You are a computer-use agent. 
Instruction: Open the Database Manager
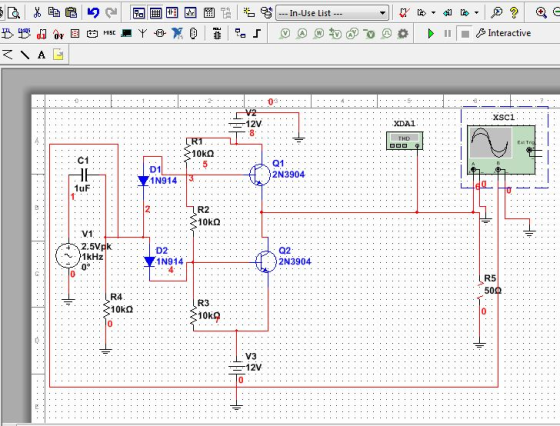(266, 13)
